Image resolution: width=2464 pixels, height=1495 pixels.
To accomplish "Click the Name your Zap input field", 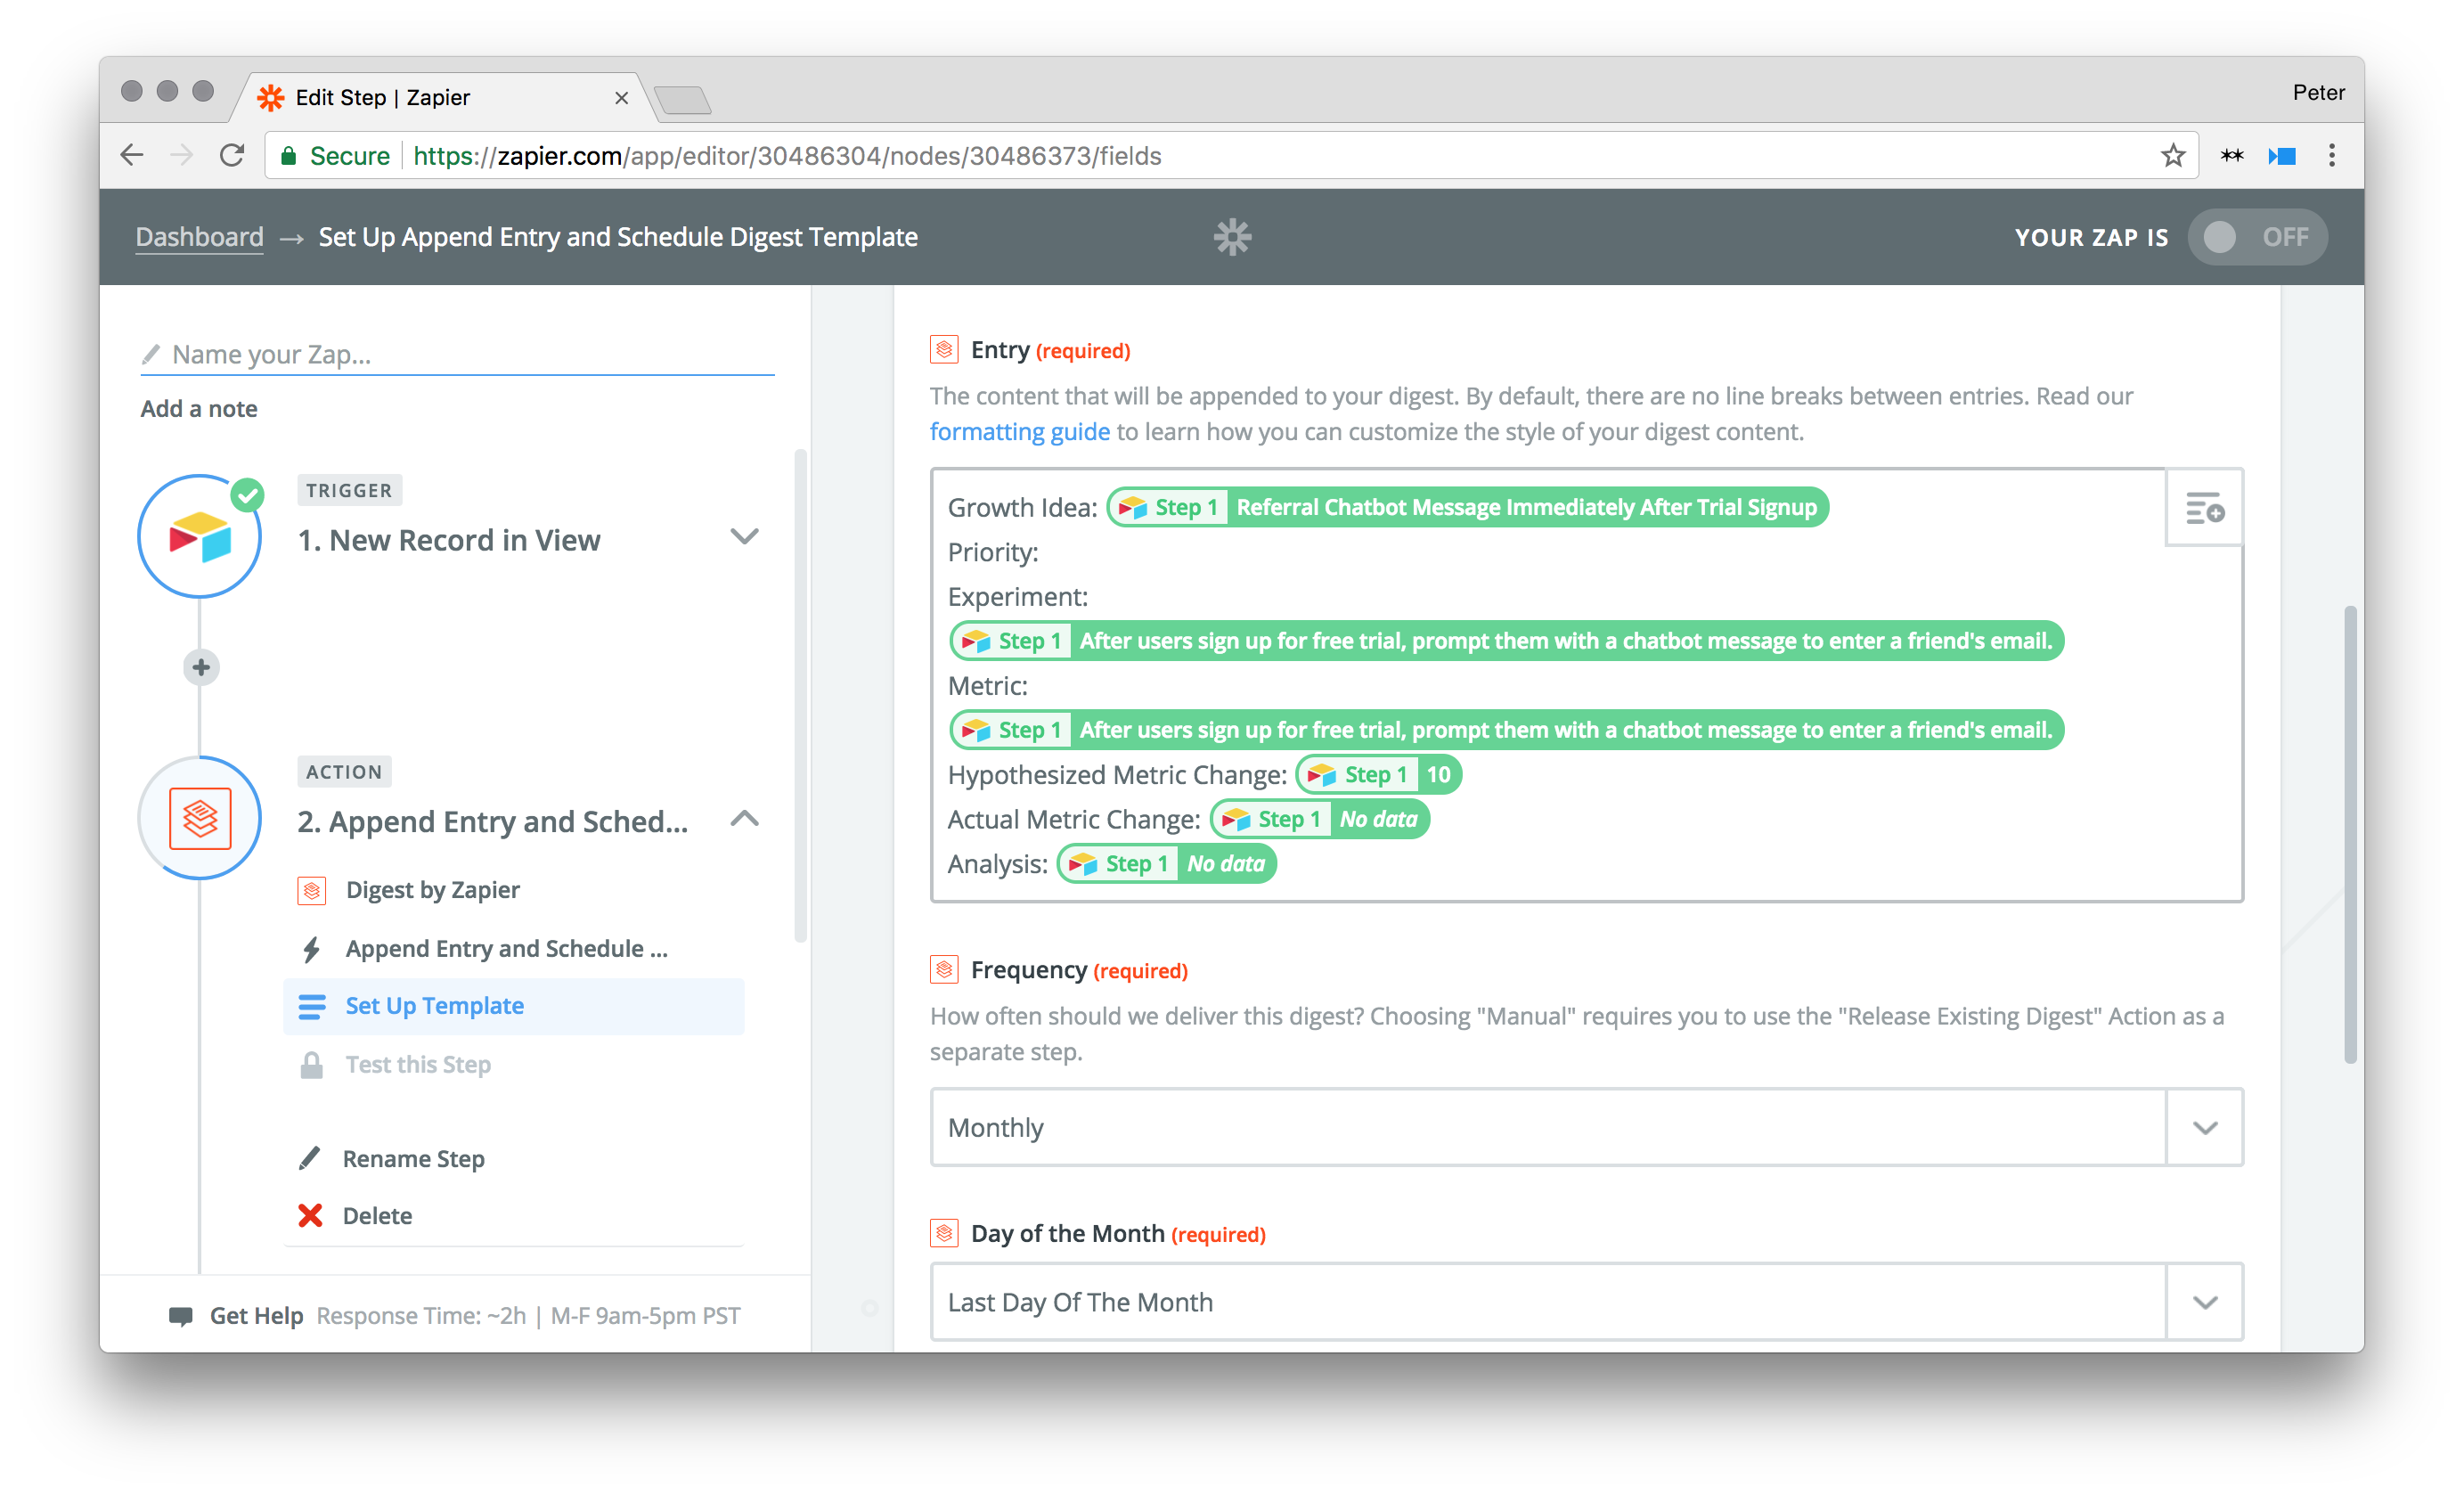I will 457,354.
